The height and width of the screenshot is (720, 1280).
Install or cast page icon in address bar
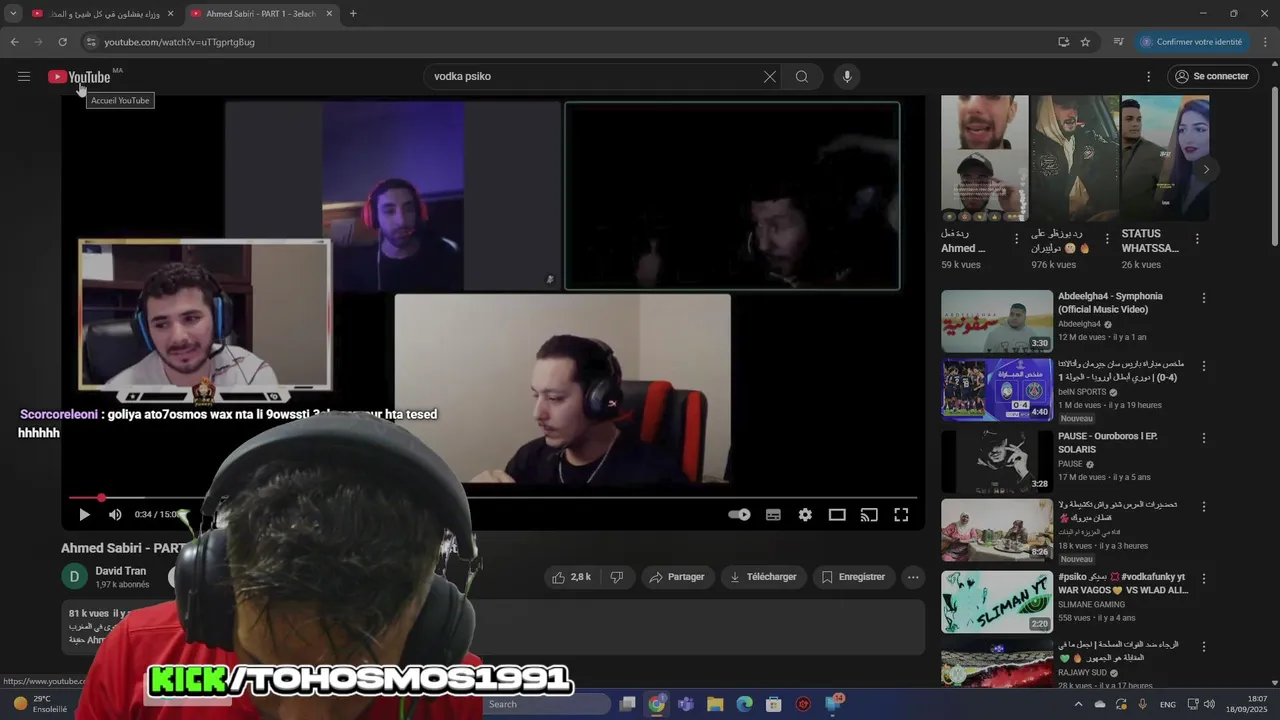pos(1064,42)
